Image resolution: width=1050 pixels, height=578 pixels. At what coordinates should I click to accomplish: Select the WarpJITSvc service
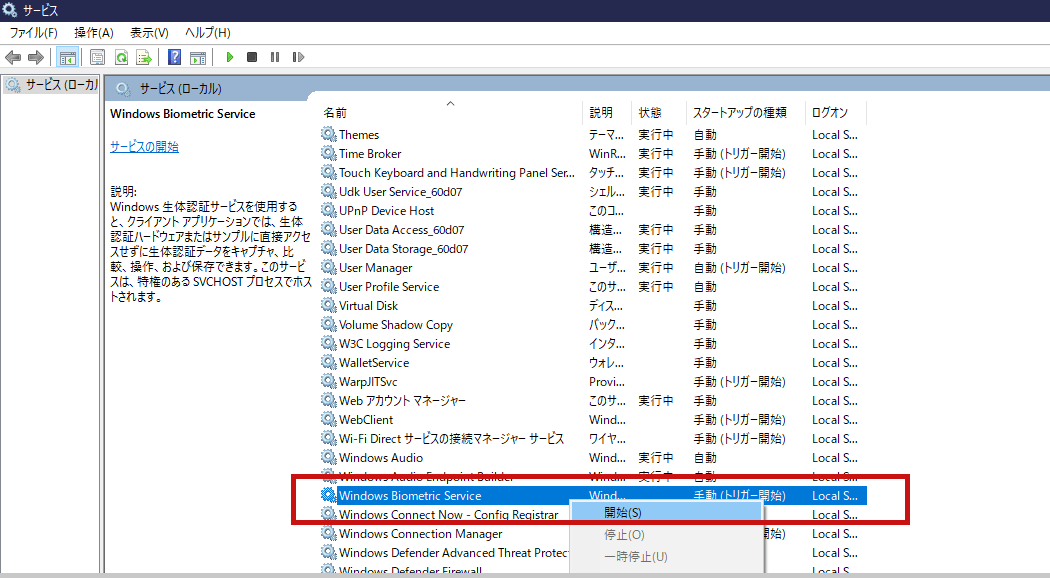593,382
